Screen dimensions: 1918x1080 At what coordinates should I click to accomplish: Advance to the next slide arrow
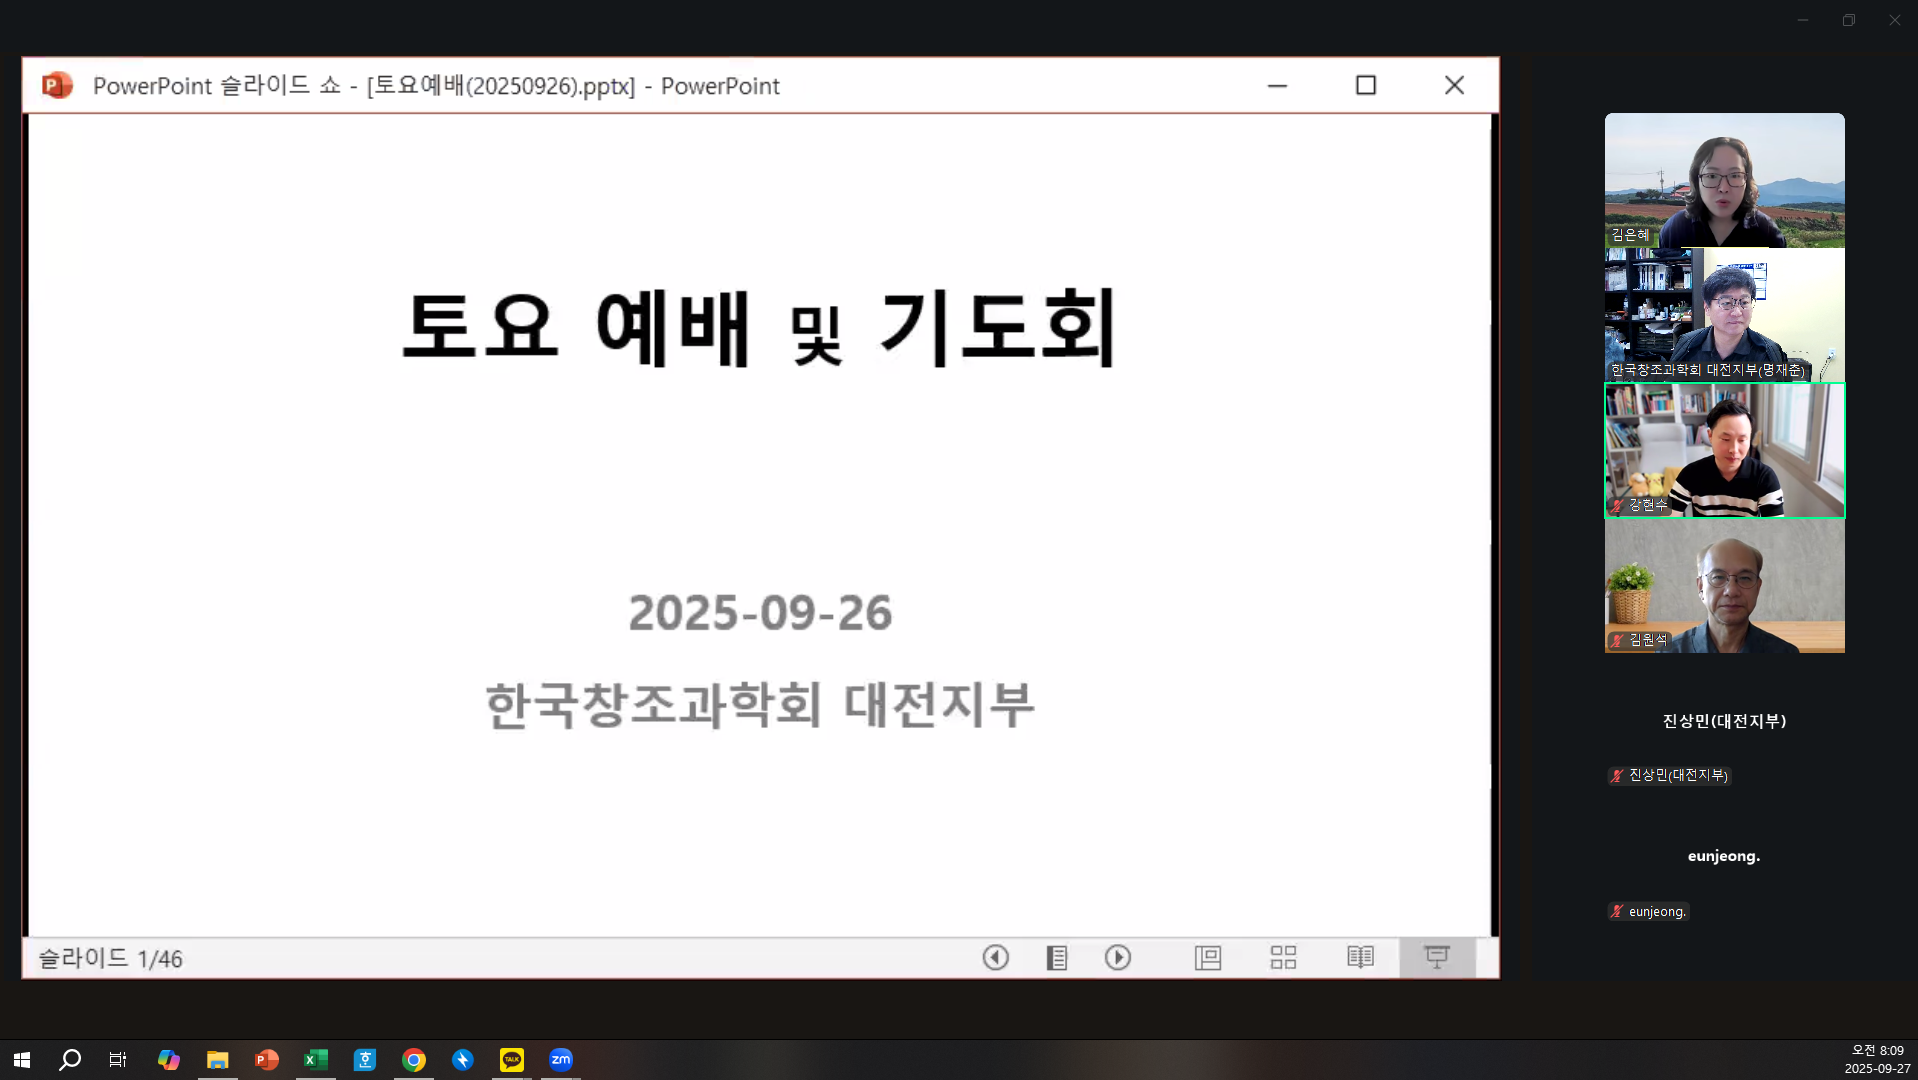point(1118,958)
